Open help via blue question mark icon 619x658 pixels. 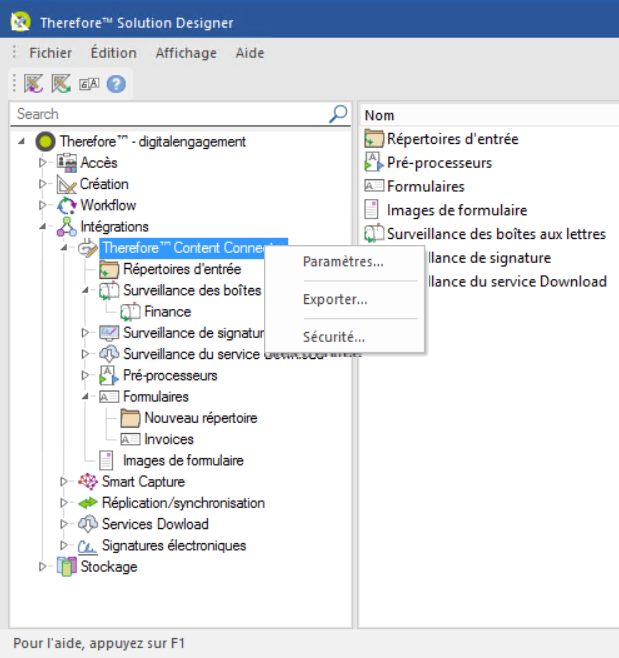(116, 84)
